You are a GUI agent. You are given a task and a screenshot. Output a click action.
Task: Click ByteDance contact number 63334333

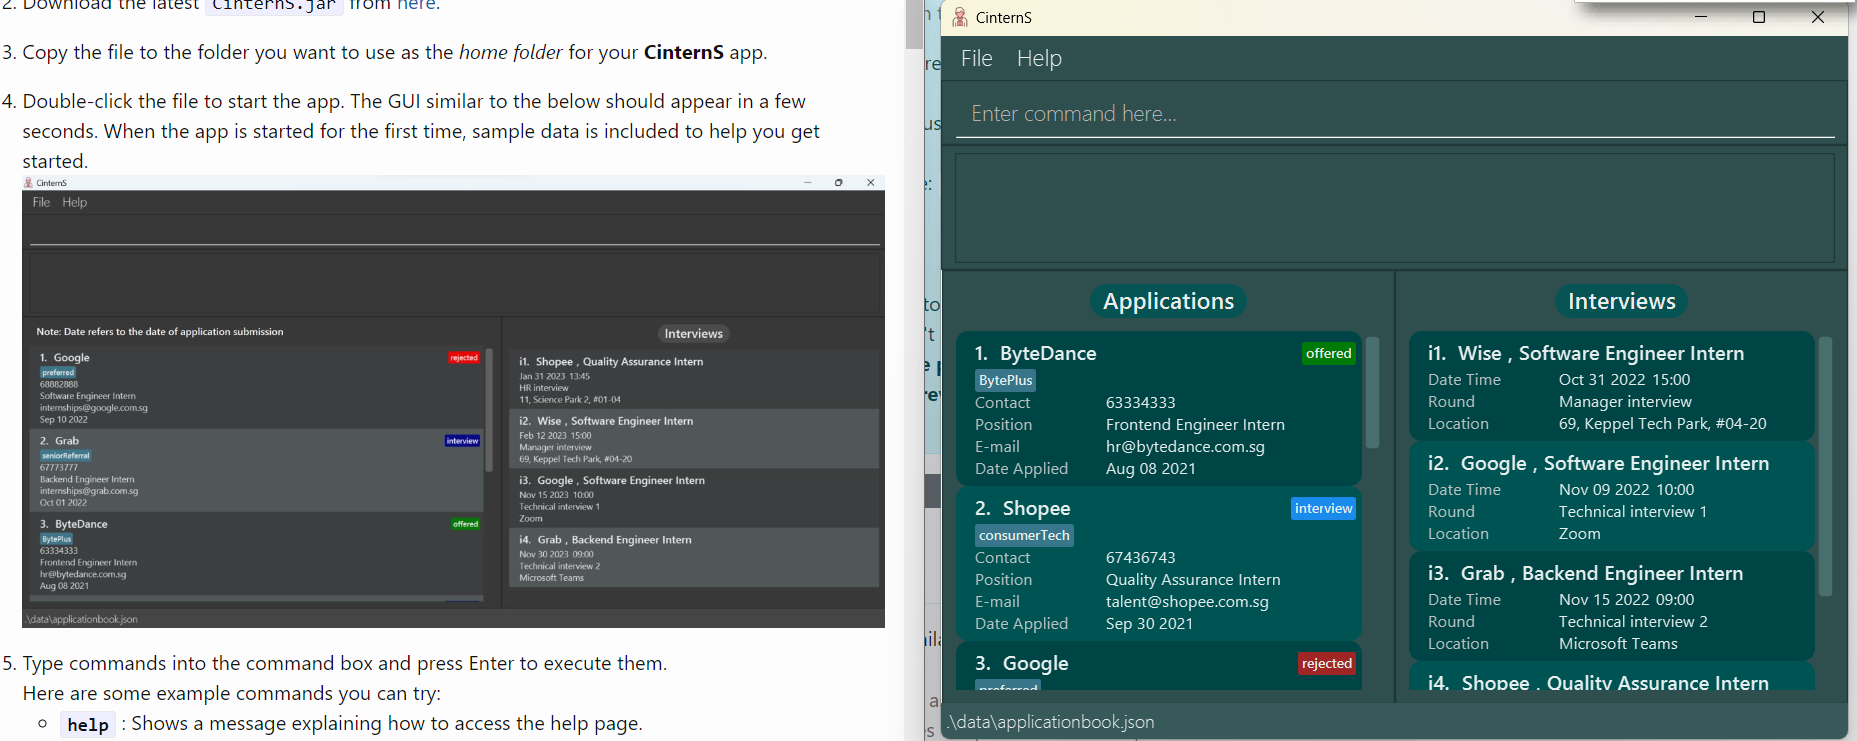click(1140, 403)
